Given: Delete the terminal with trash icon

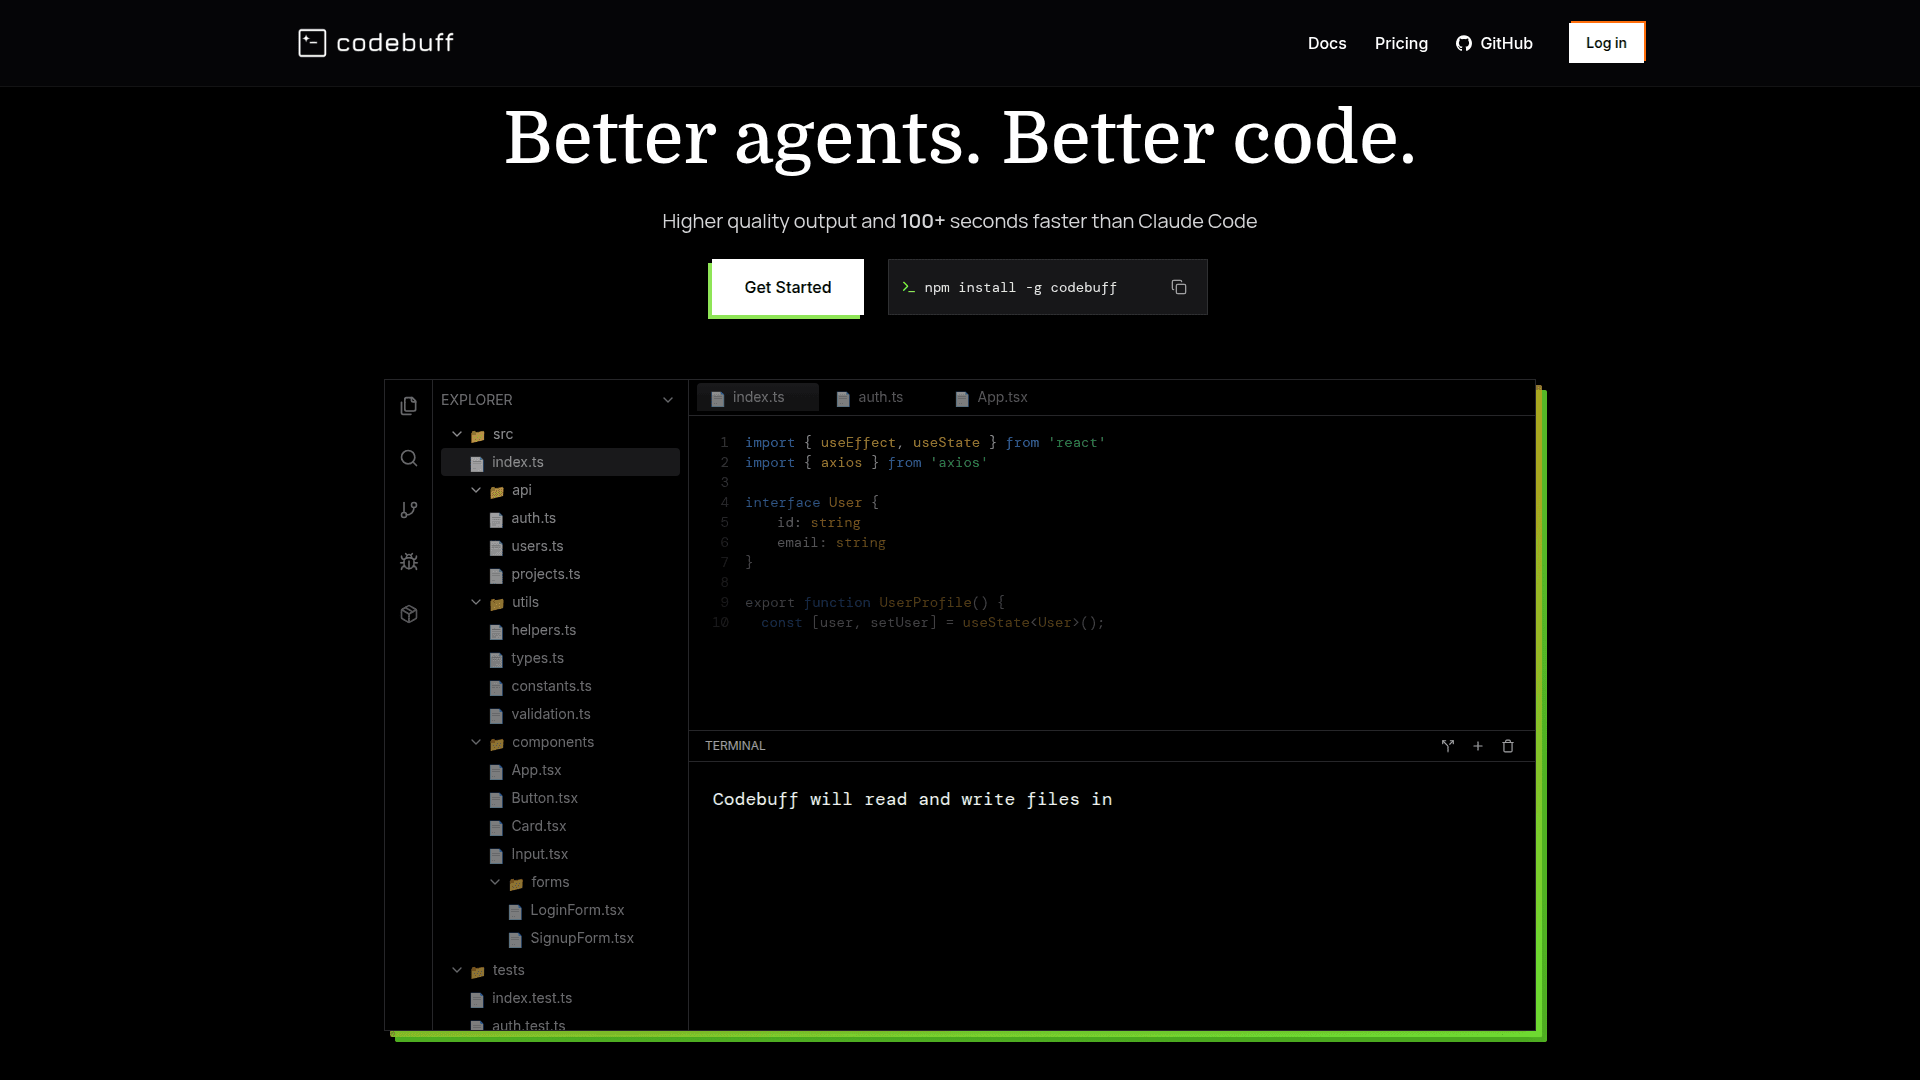Looking at the screenshot, I should click(x=1508, y=746).
